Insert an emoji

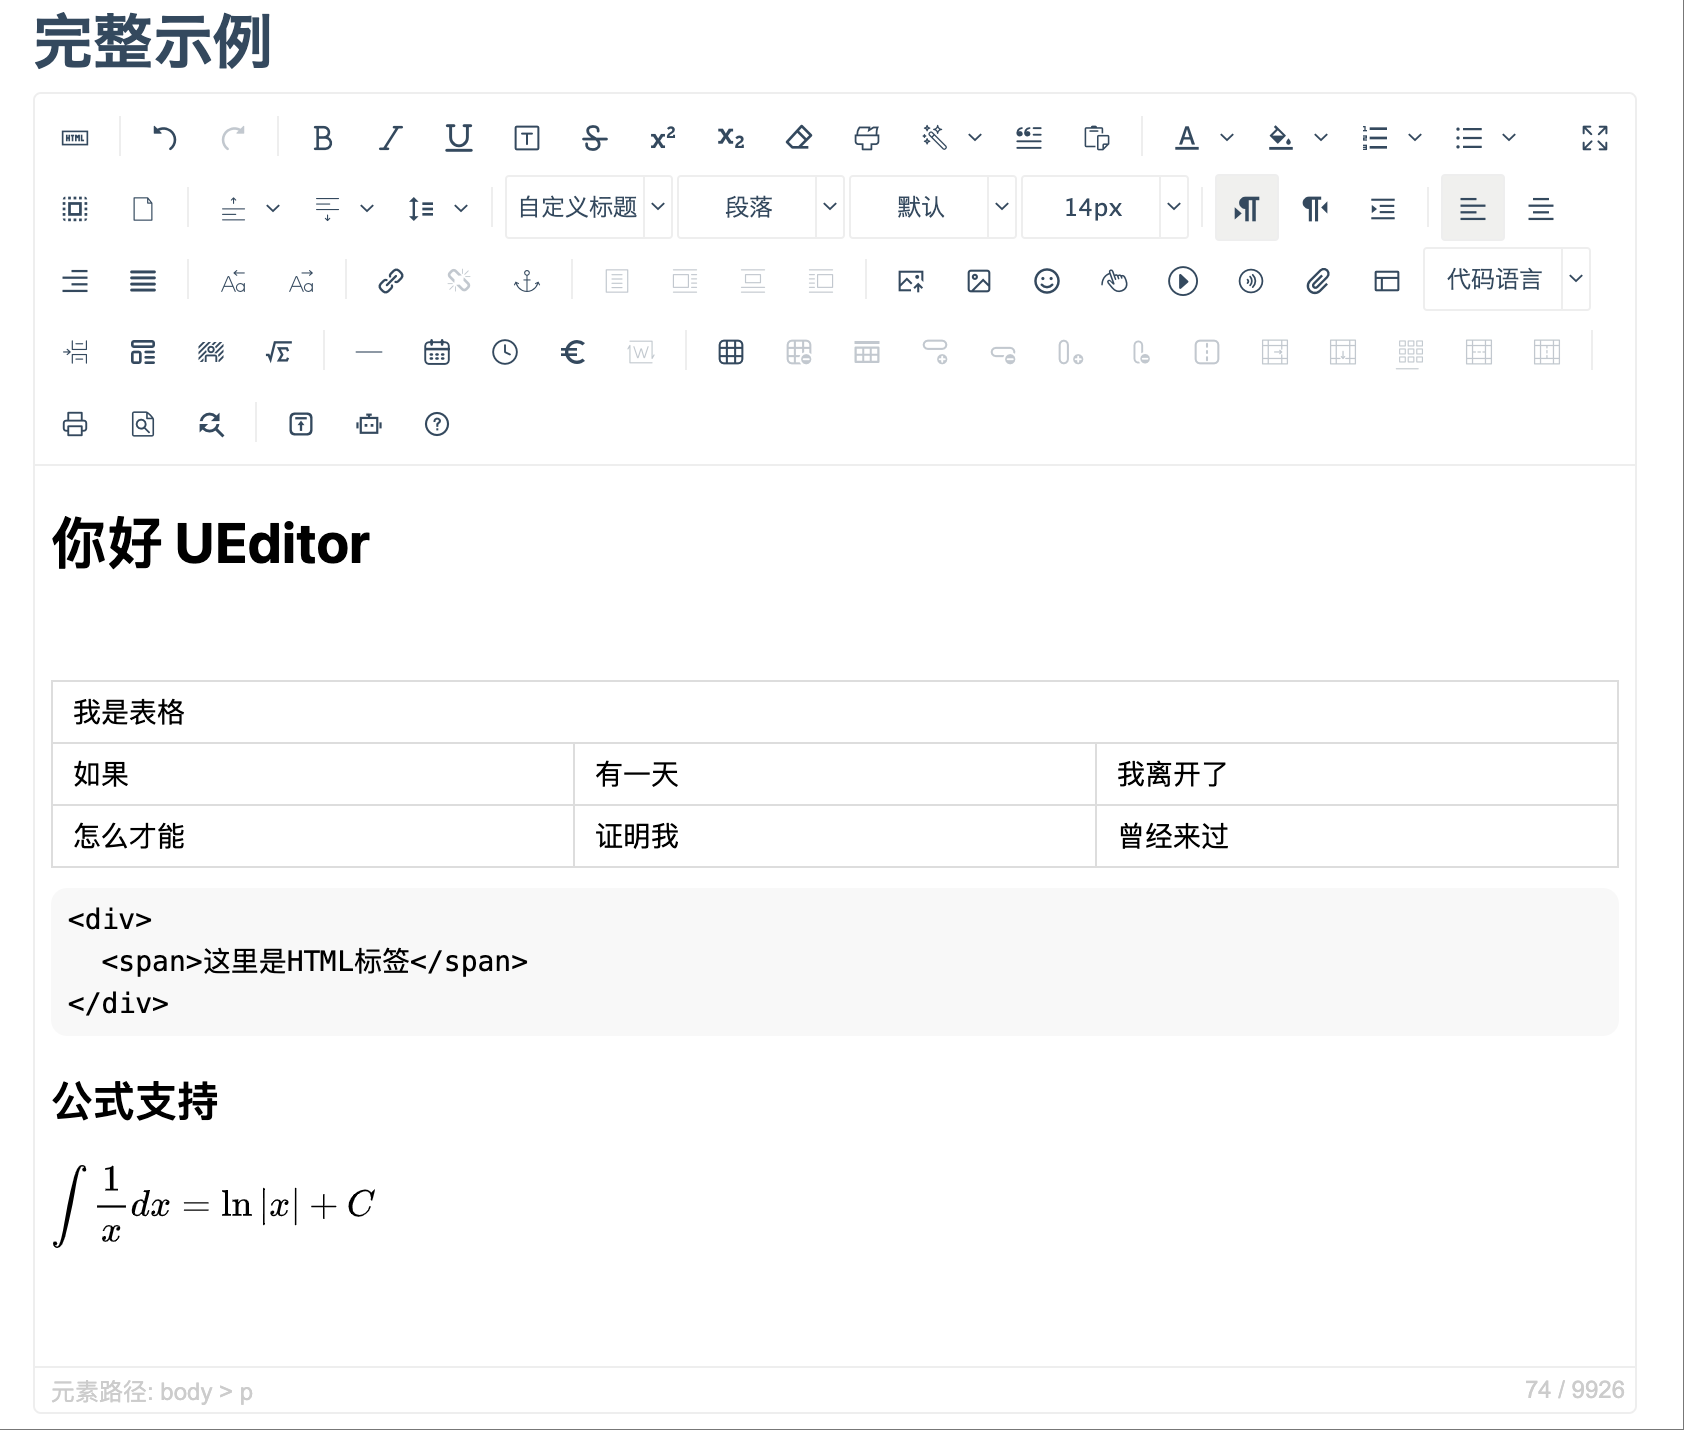click(1046, 281)
